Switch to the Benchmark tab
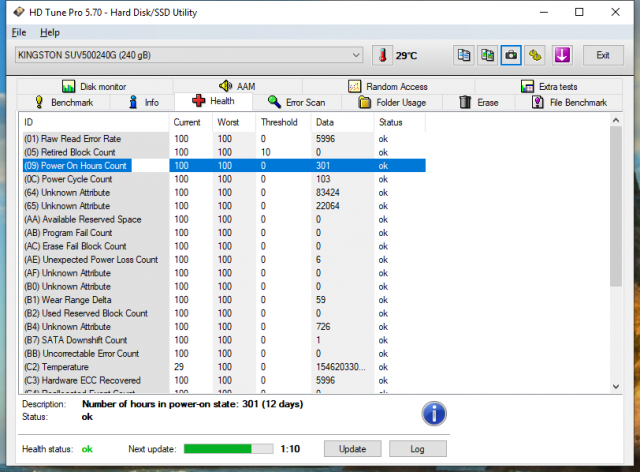640x472 pixels. click(x=63, y=102)
